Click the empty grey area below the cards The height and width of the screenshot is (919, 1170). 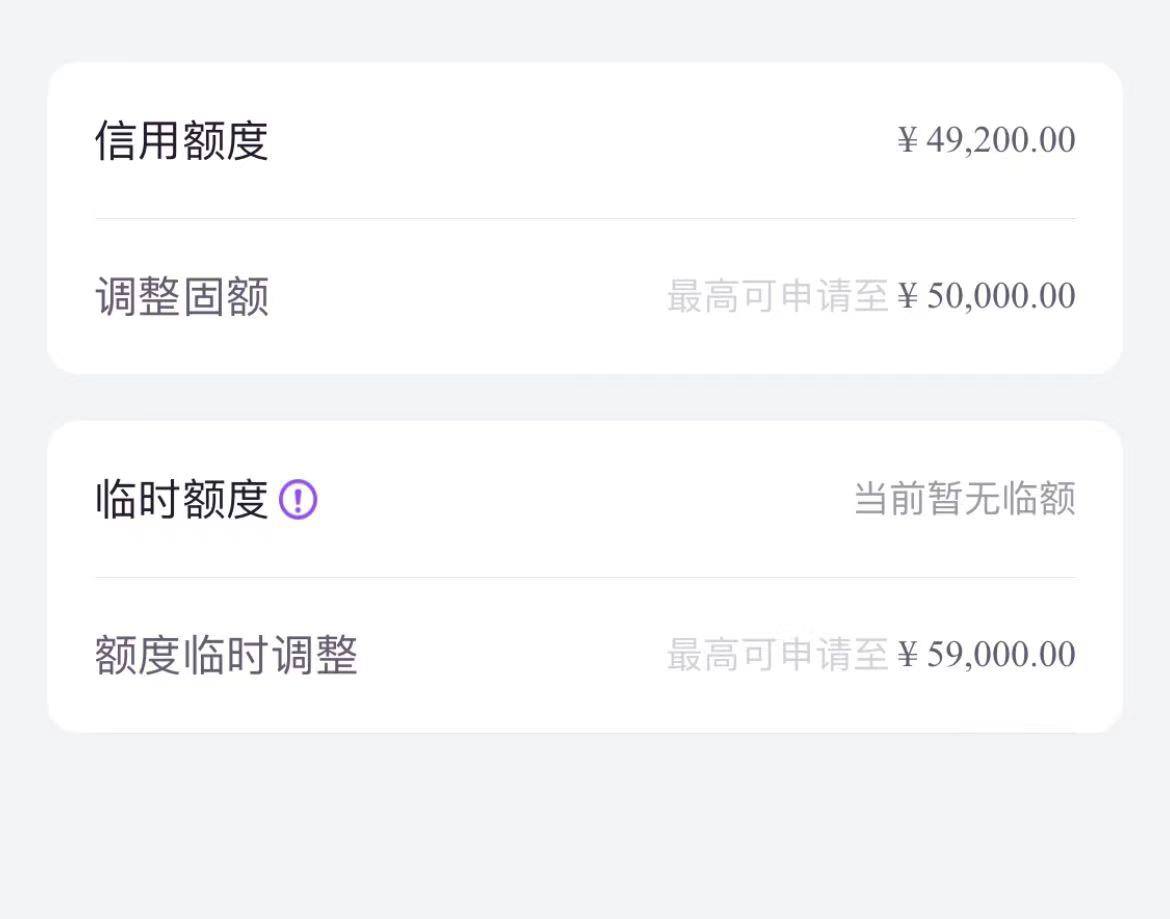(x=585, y=826)
